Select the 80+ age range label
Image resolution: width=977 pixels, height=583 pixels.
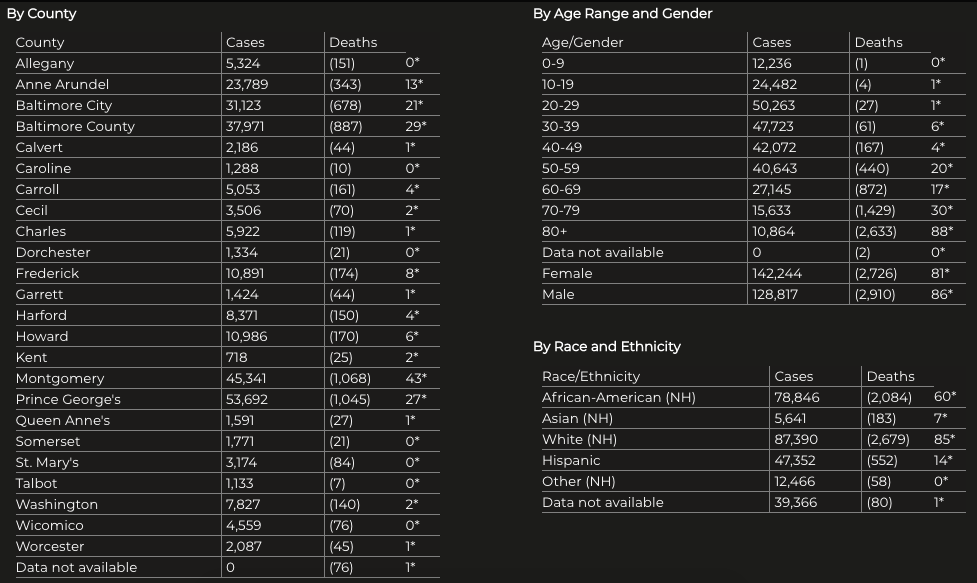tap(554, 231)
